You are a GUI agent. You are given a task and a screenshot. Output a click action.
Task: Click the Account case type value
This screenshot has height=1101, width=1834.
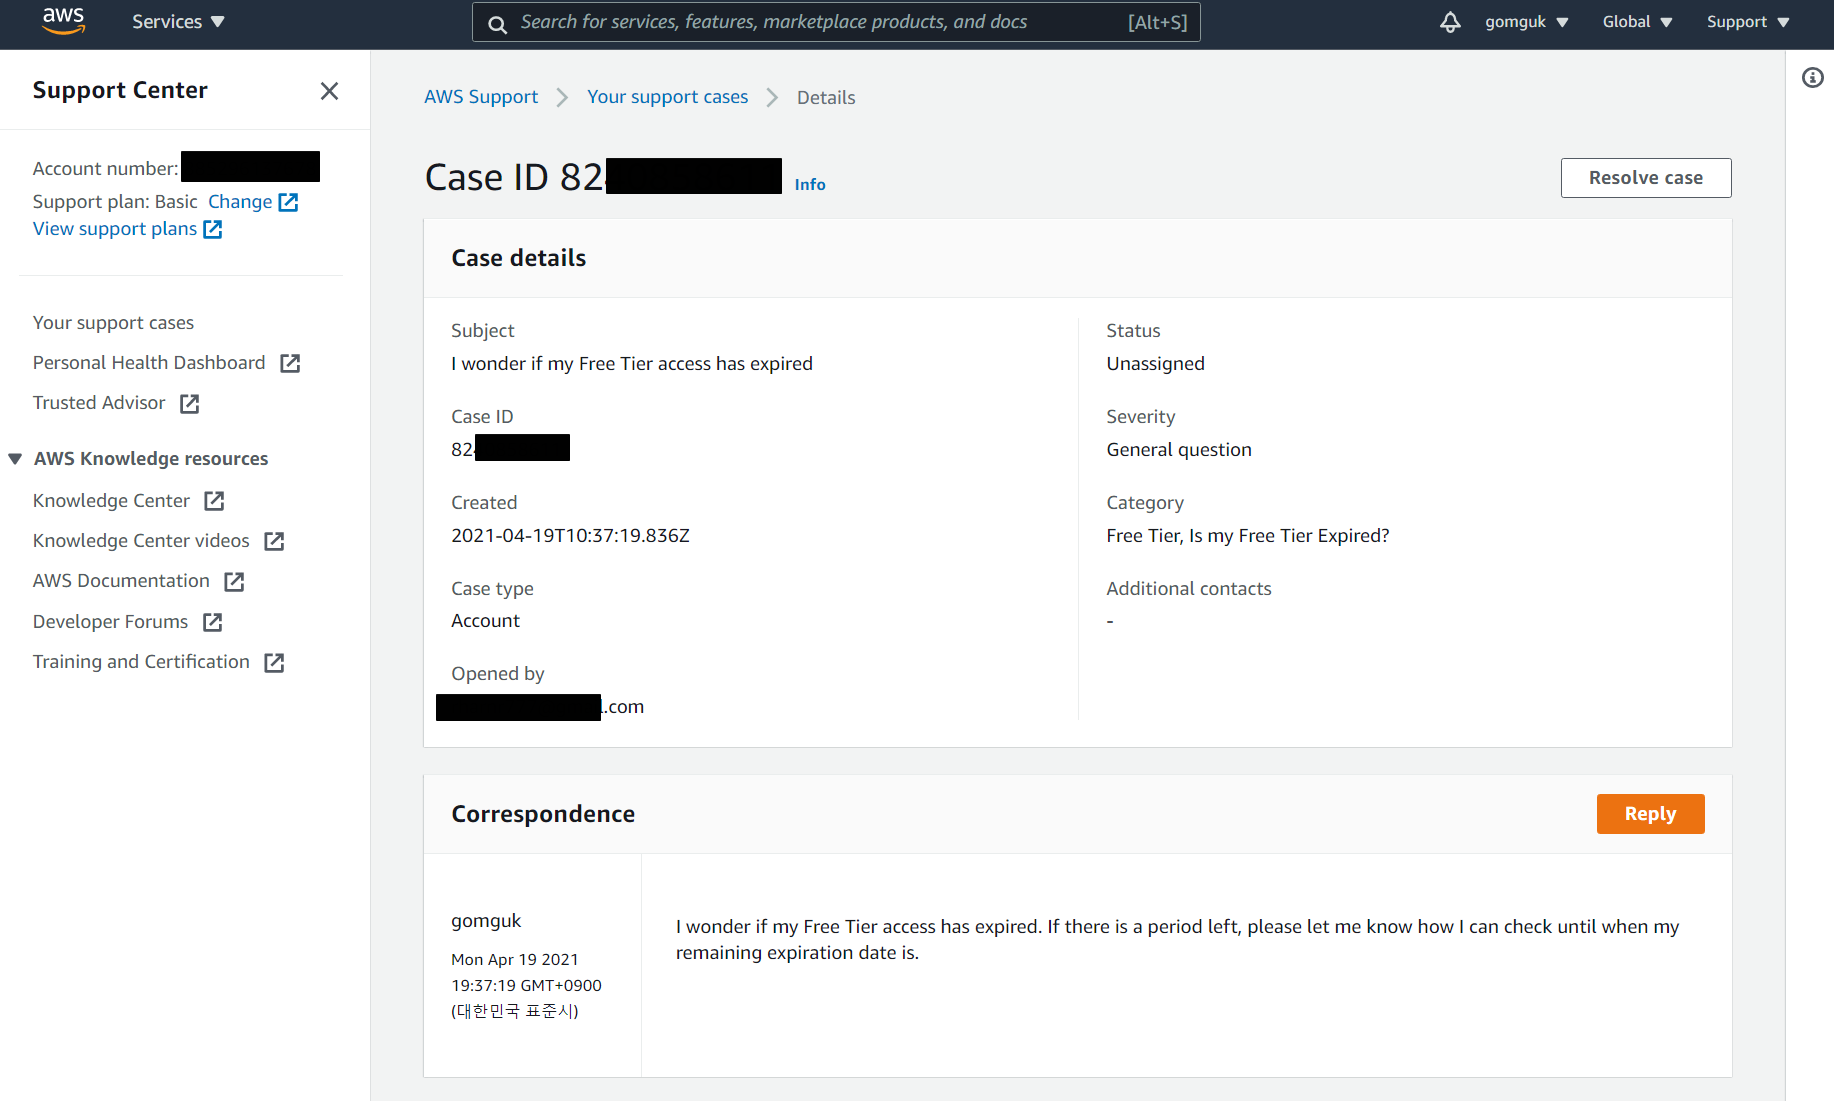click(x=485, y=621)
